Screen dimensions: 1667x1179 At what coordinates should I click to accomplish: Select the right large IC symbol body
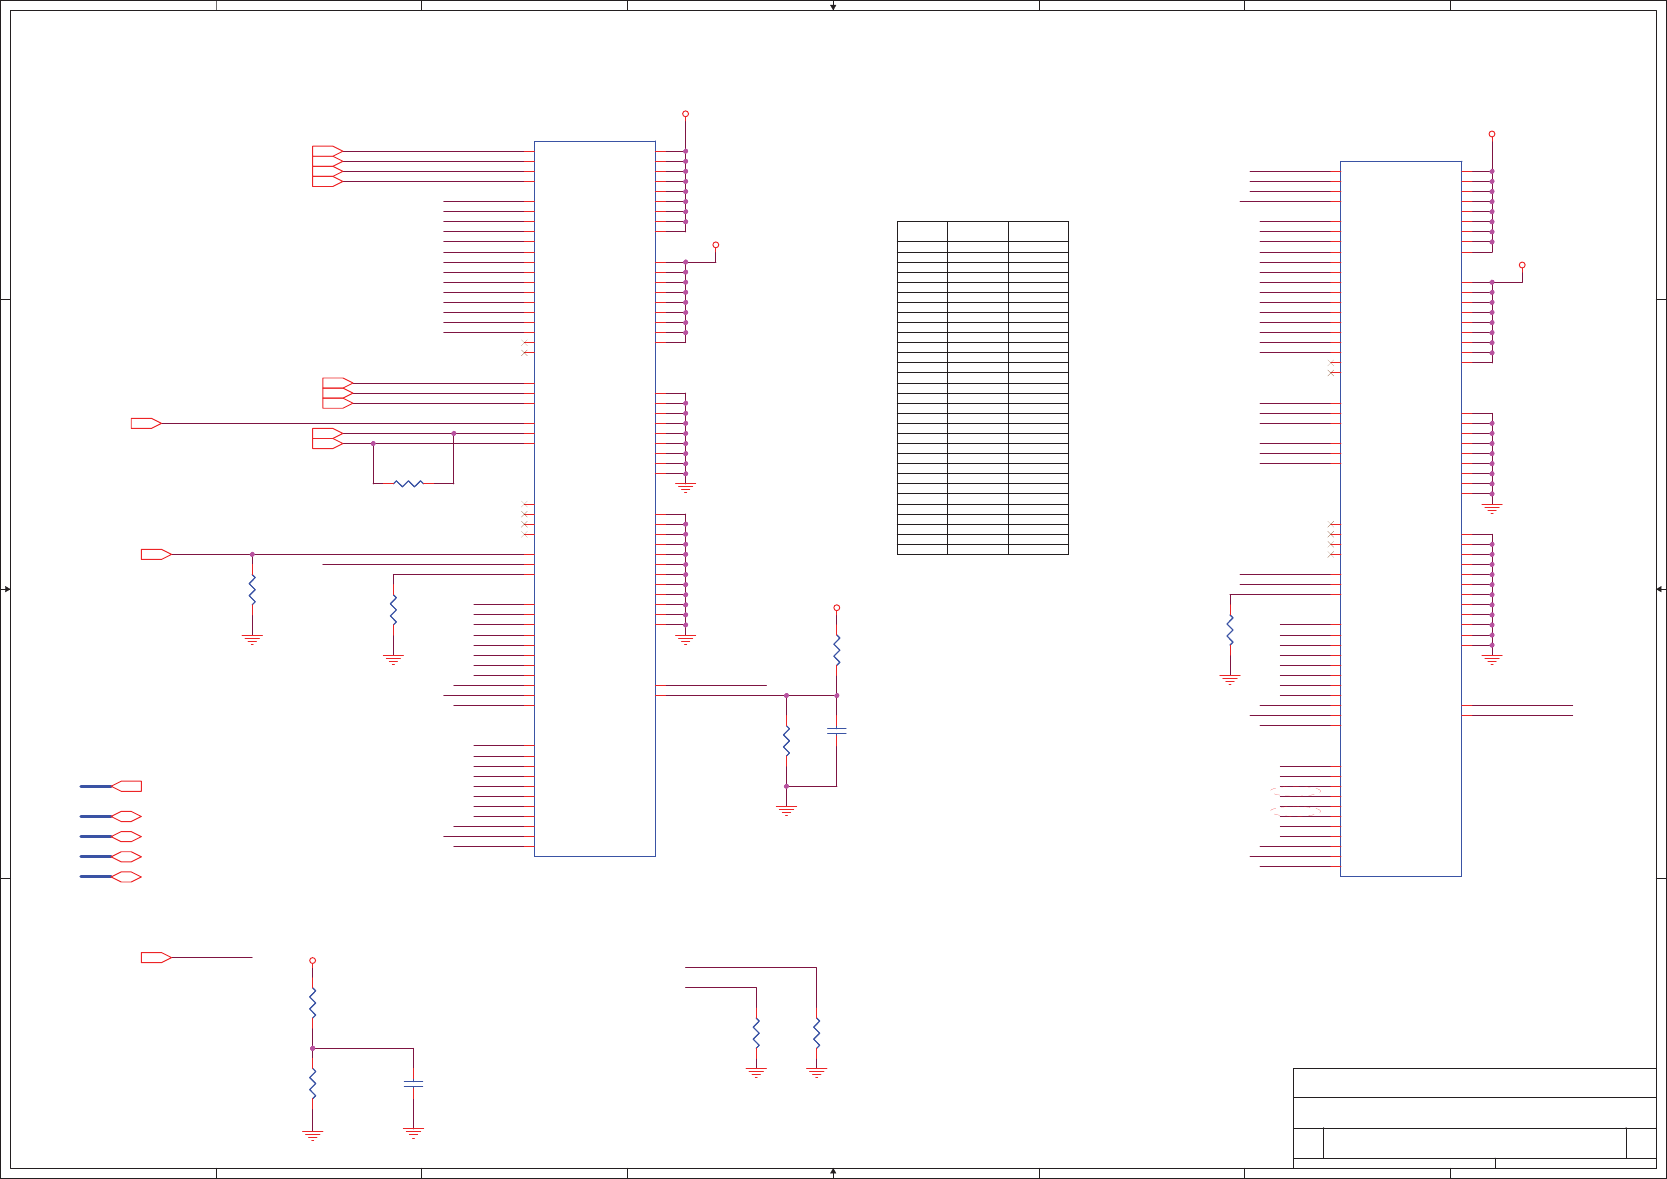[1401, 519]
